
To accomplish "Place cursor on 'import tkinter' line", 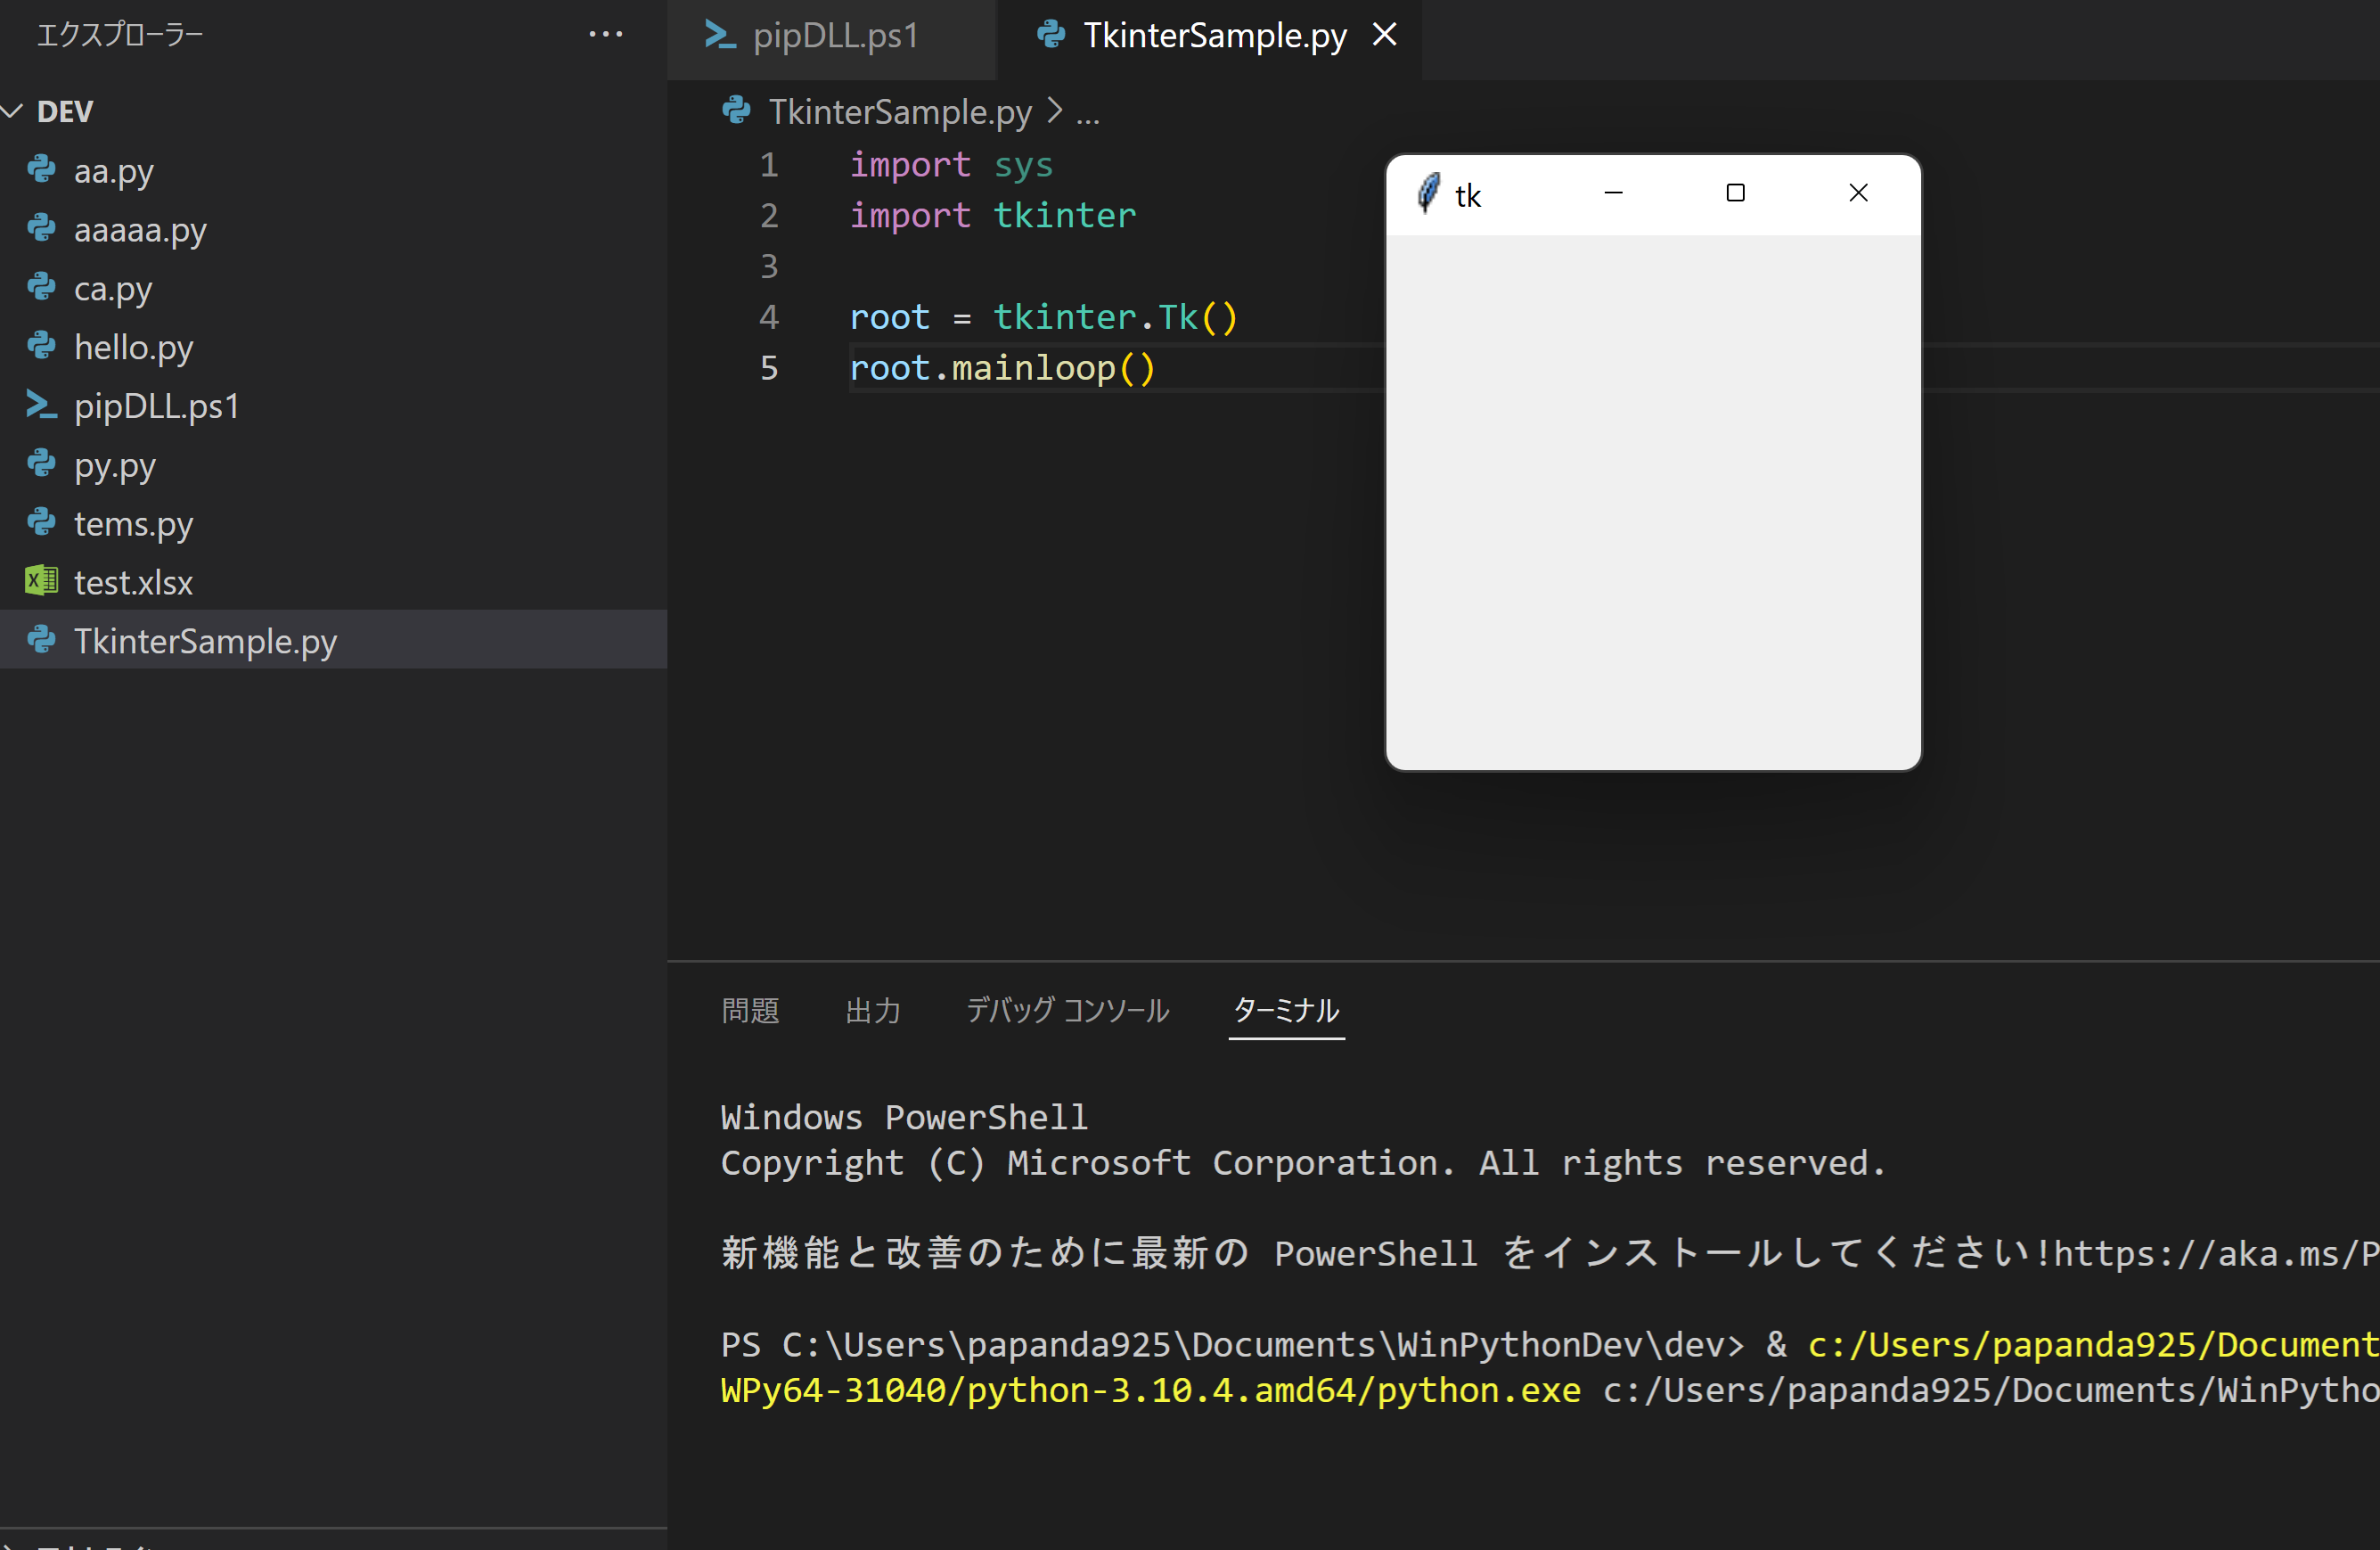I will [x=992, y=216].
